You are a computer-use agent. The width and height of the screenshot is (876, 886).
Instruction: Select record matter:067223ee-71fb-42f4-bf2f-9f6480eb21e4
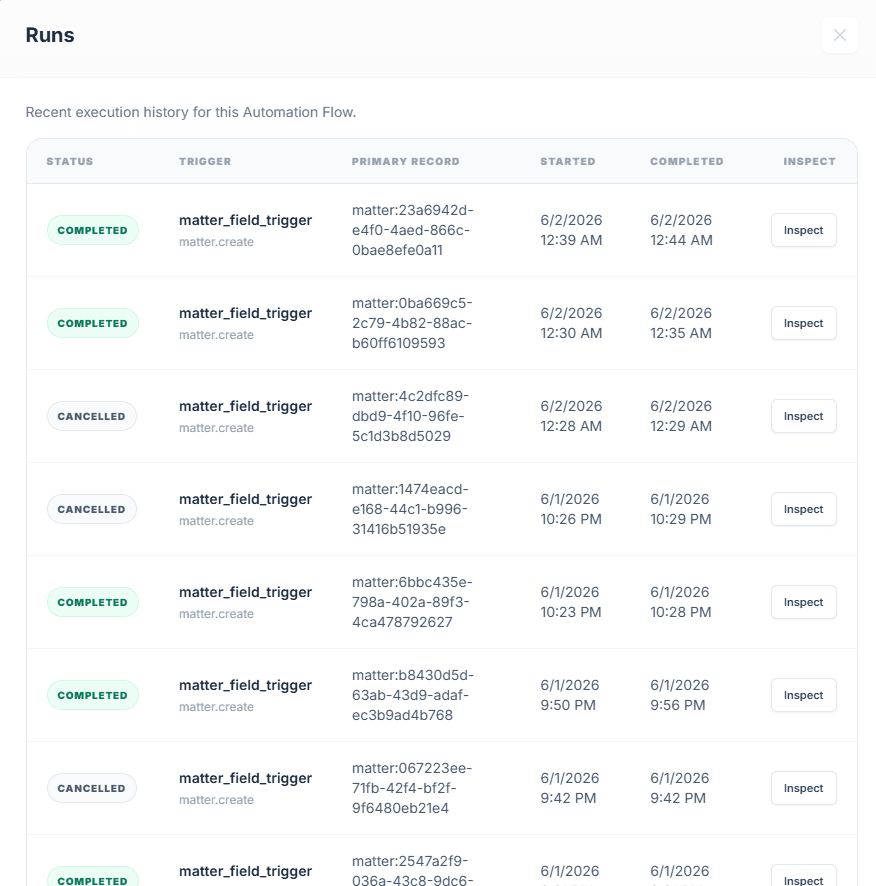tap(412, 788)
